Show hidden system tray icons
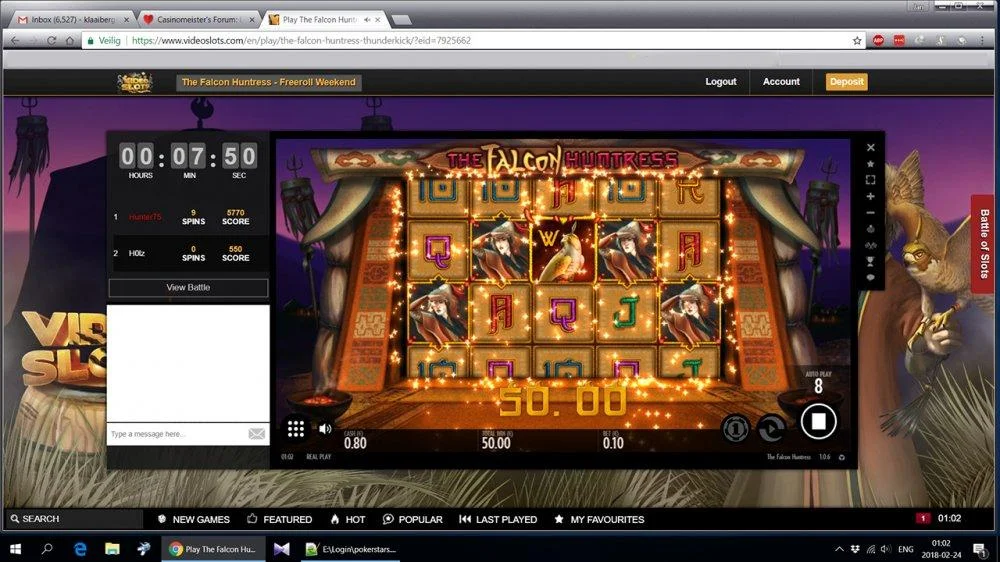Screen dimensions: 1000x562 click(x=839, y=549)
